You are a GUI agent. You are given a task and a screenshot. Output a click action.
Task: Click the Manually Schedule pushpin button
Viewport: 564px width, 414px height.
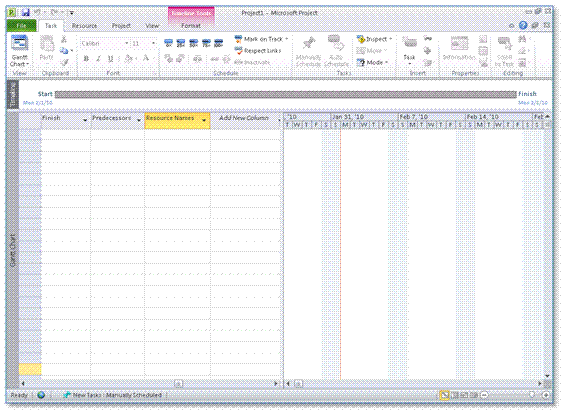tap(308, 51)
